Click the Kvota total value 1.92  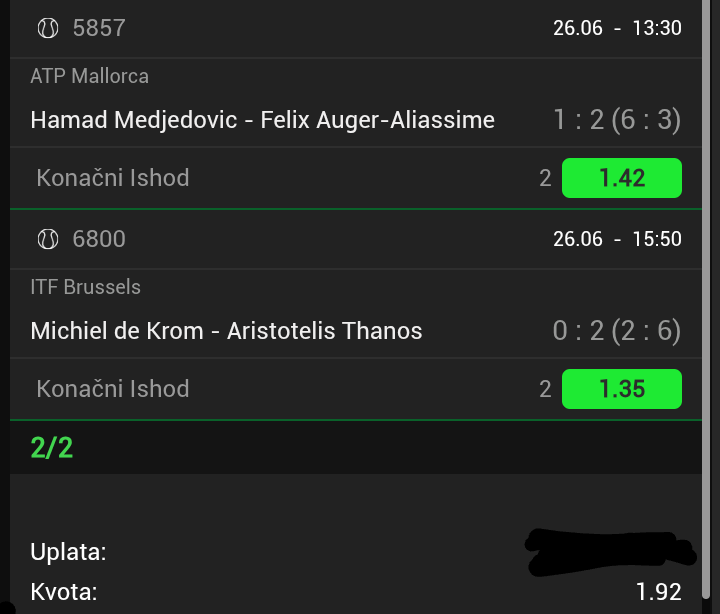coord(658,592)
